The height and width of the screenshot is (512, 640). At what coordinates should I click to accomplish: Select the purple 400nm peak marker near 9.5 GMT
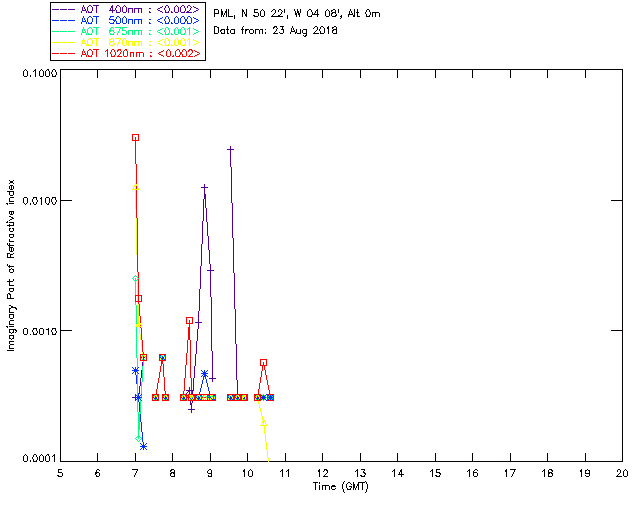pos(231,149)
